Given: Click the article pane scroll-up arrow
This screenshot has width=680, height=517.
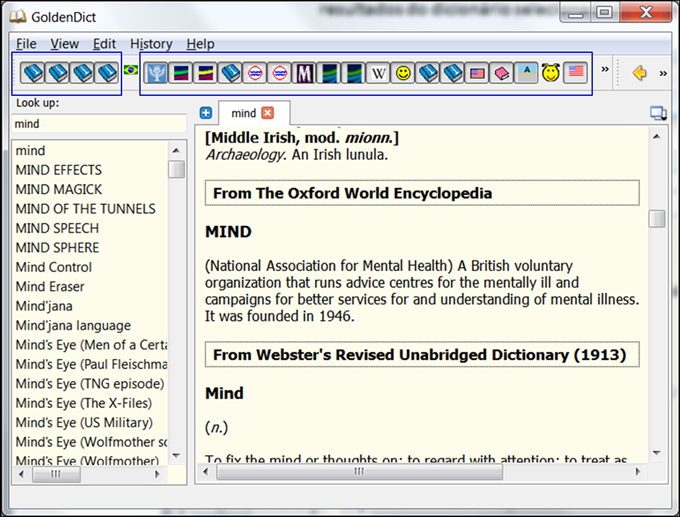Looking at the screenshot, I should (x=657, y=137).
